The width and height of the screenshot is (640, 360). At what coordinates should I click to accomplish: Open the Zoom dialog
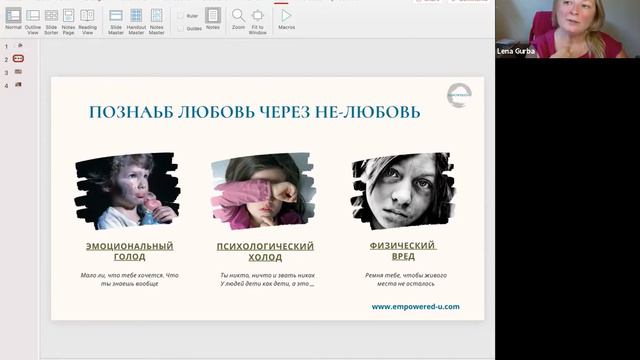[x=238, y=19]
